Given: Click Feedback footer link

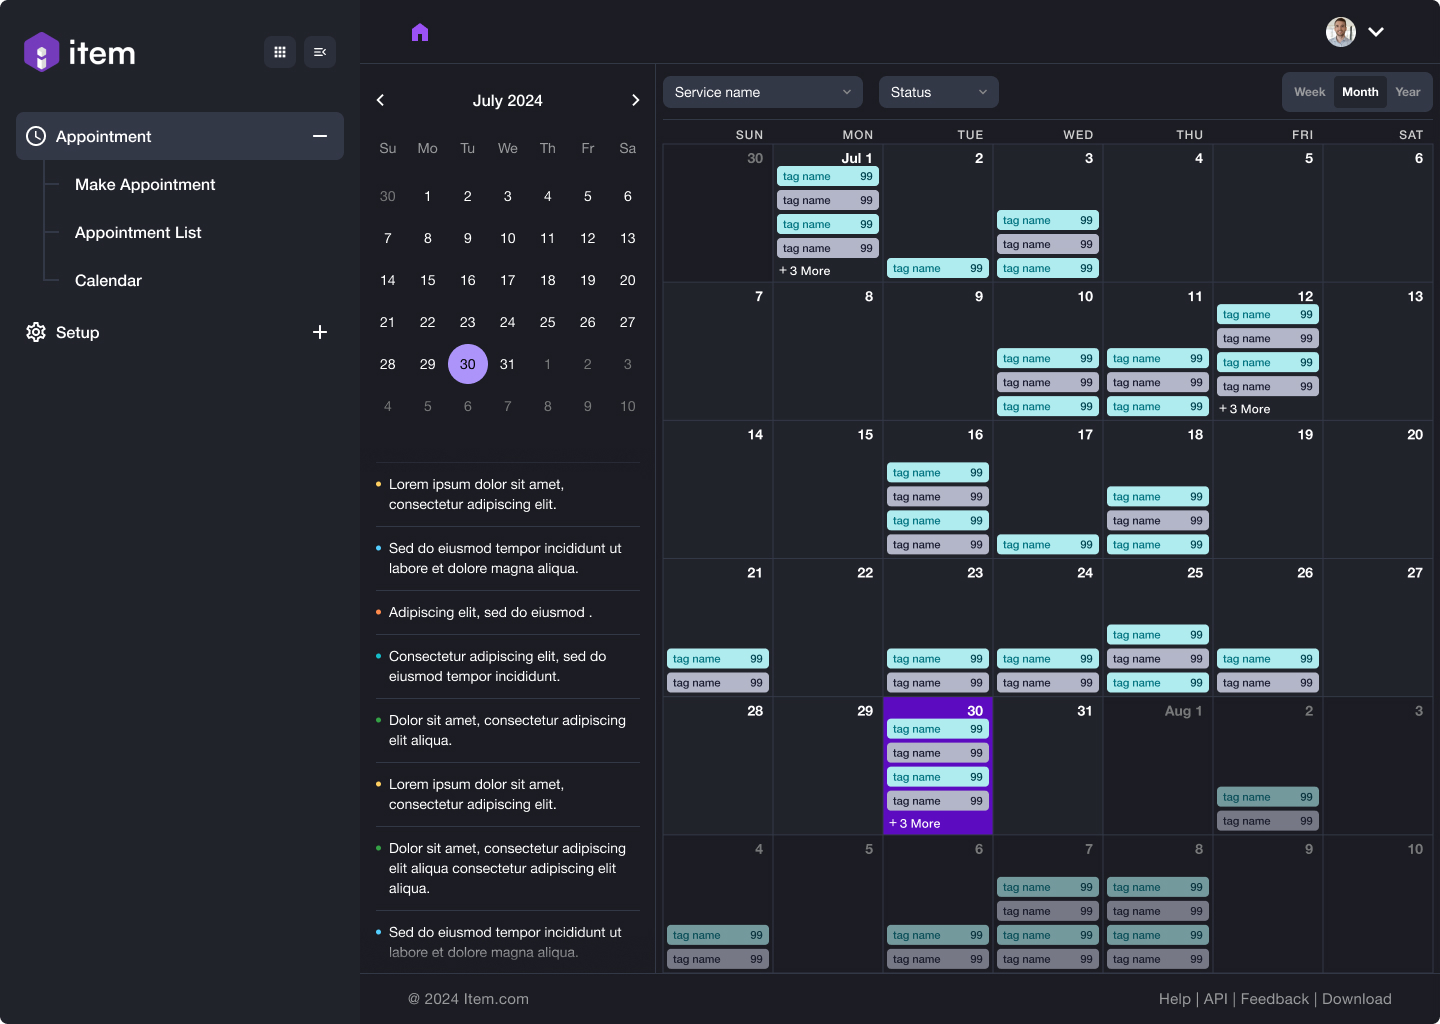Looking at the screenshot, I should point(1275,999).
